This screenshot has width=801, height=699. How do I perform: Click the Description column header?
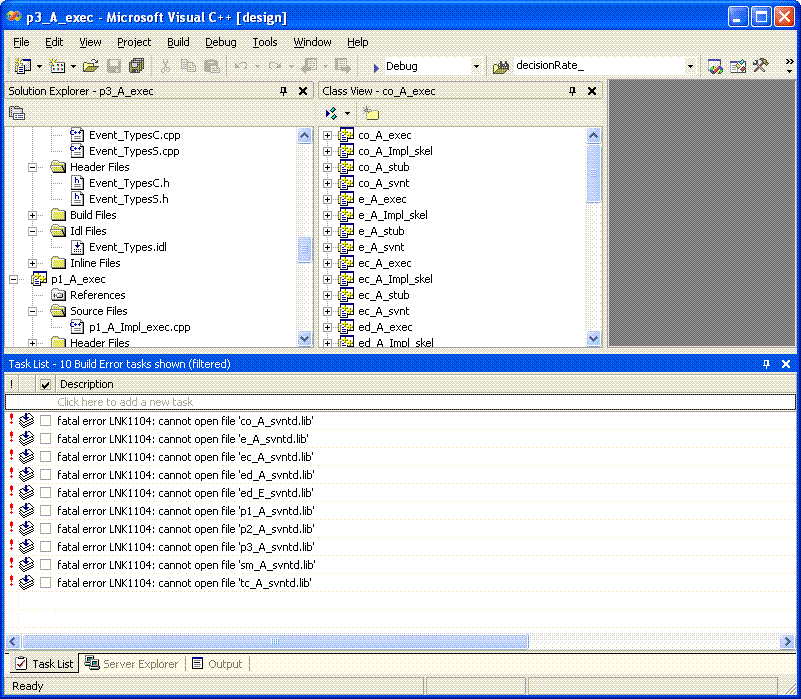pyautogui.click(x=86, y=384)
